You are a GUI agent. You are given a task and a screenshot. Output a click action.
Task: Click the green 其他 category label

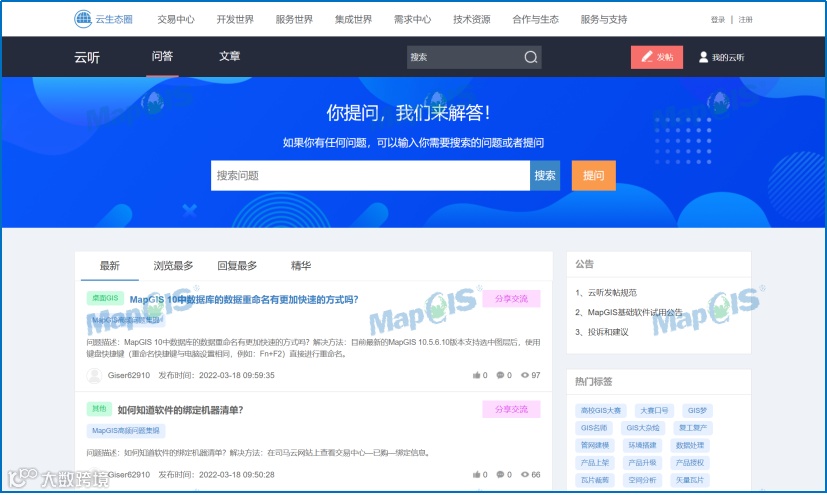(99, 409)
